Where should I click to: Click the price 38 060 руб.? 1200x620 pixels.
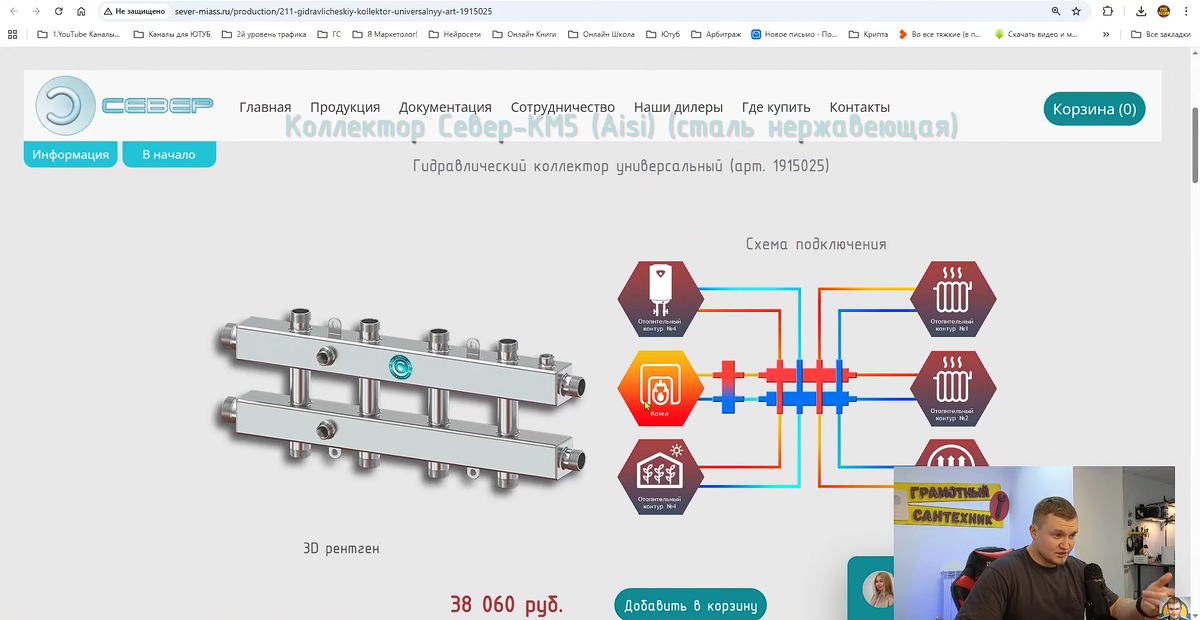coord(506,604)
